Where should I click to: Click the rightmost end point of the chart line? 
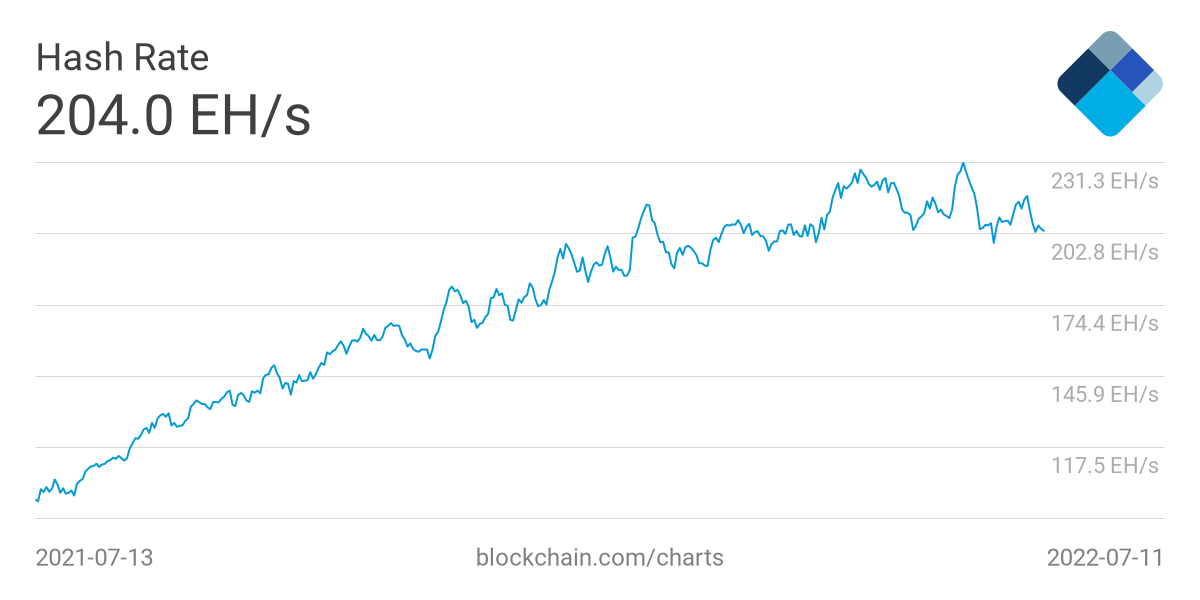[1044, 231]
